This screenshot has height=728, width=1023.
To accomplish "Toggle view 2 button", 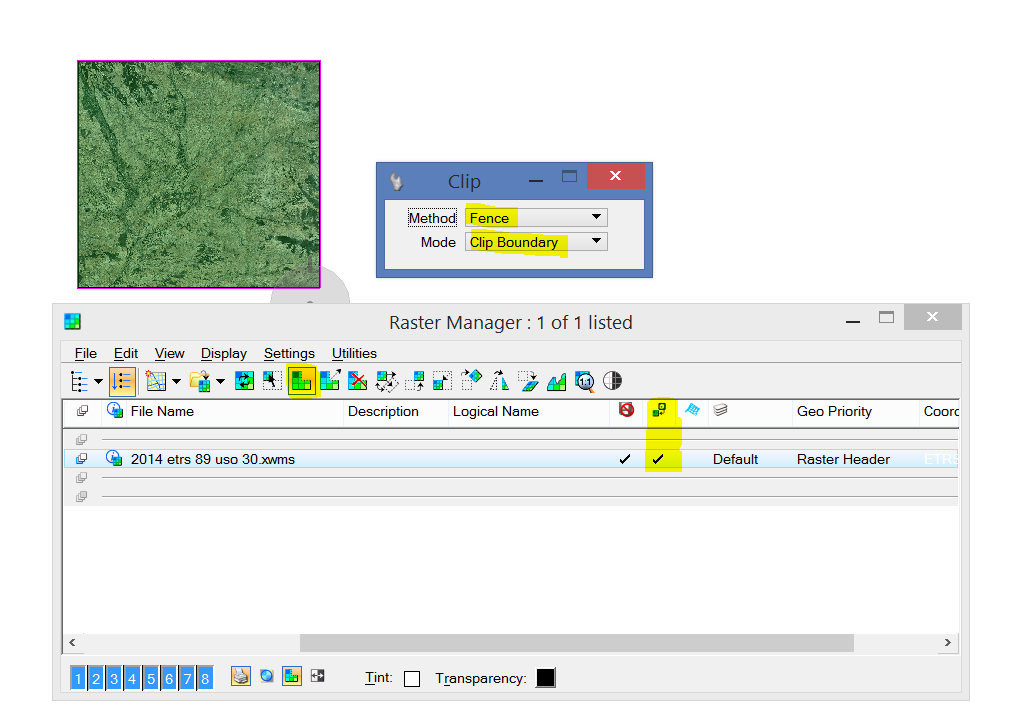I will [x=96, y=678].
